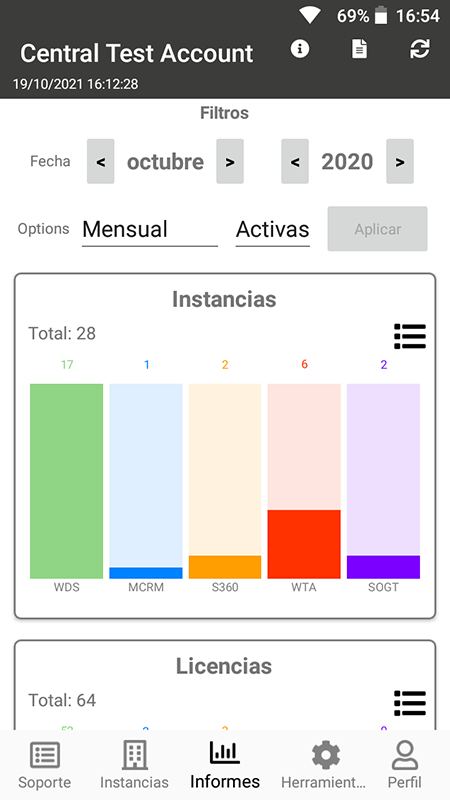Select the Informes chart tab icon
Image resolution: width=450 pixels, height=800 pixels.
[224, 752]
